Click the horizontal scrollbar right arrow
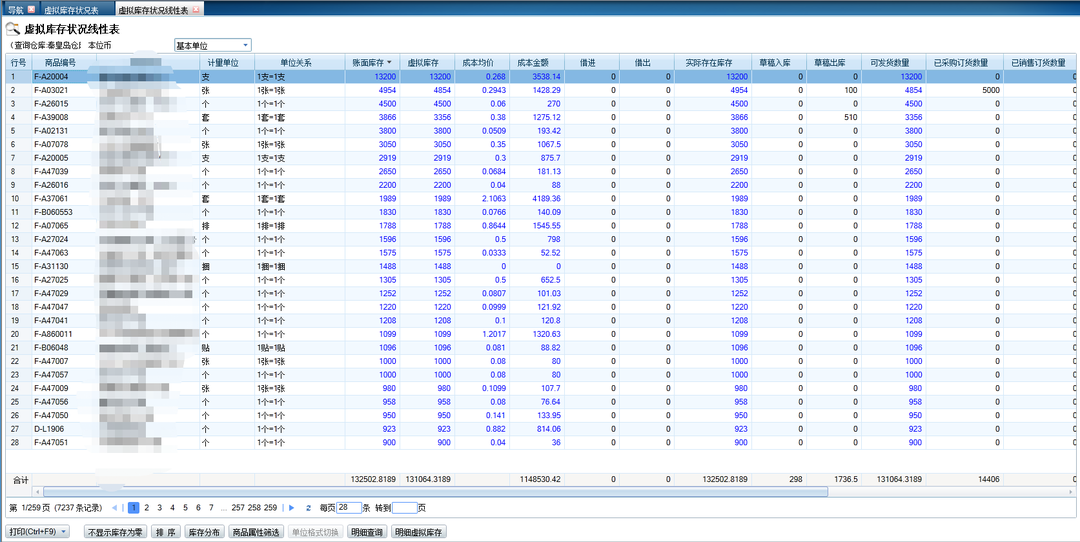This screenshot has height=542, width=1080. click(1071, 492)
